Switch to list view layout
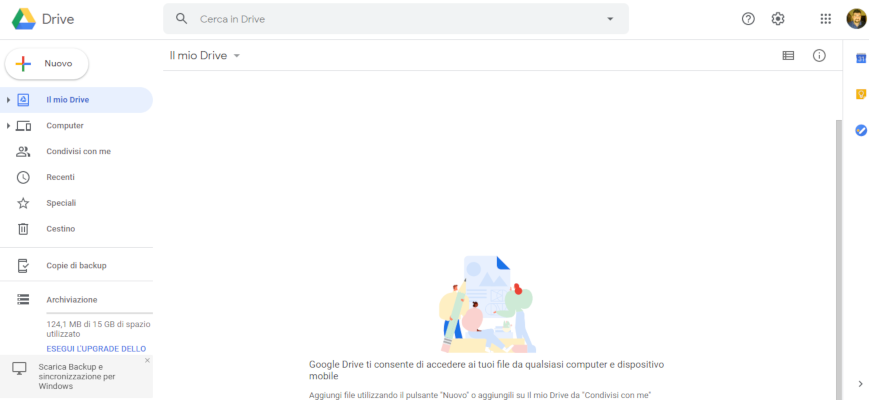 788,55
